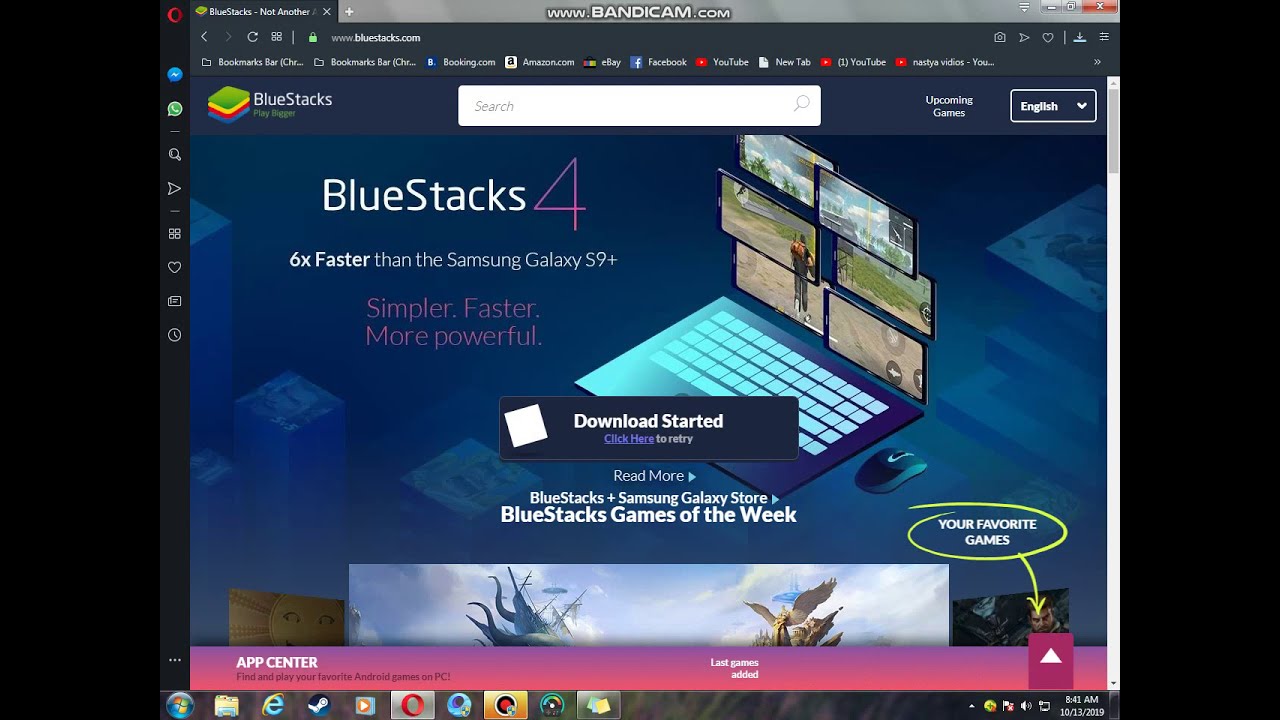Click the Read More link
The image size is (1280, 720).
654,476
